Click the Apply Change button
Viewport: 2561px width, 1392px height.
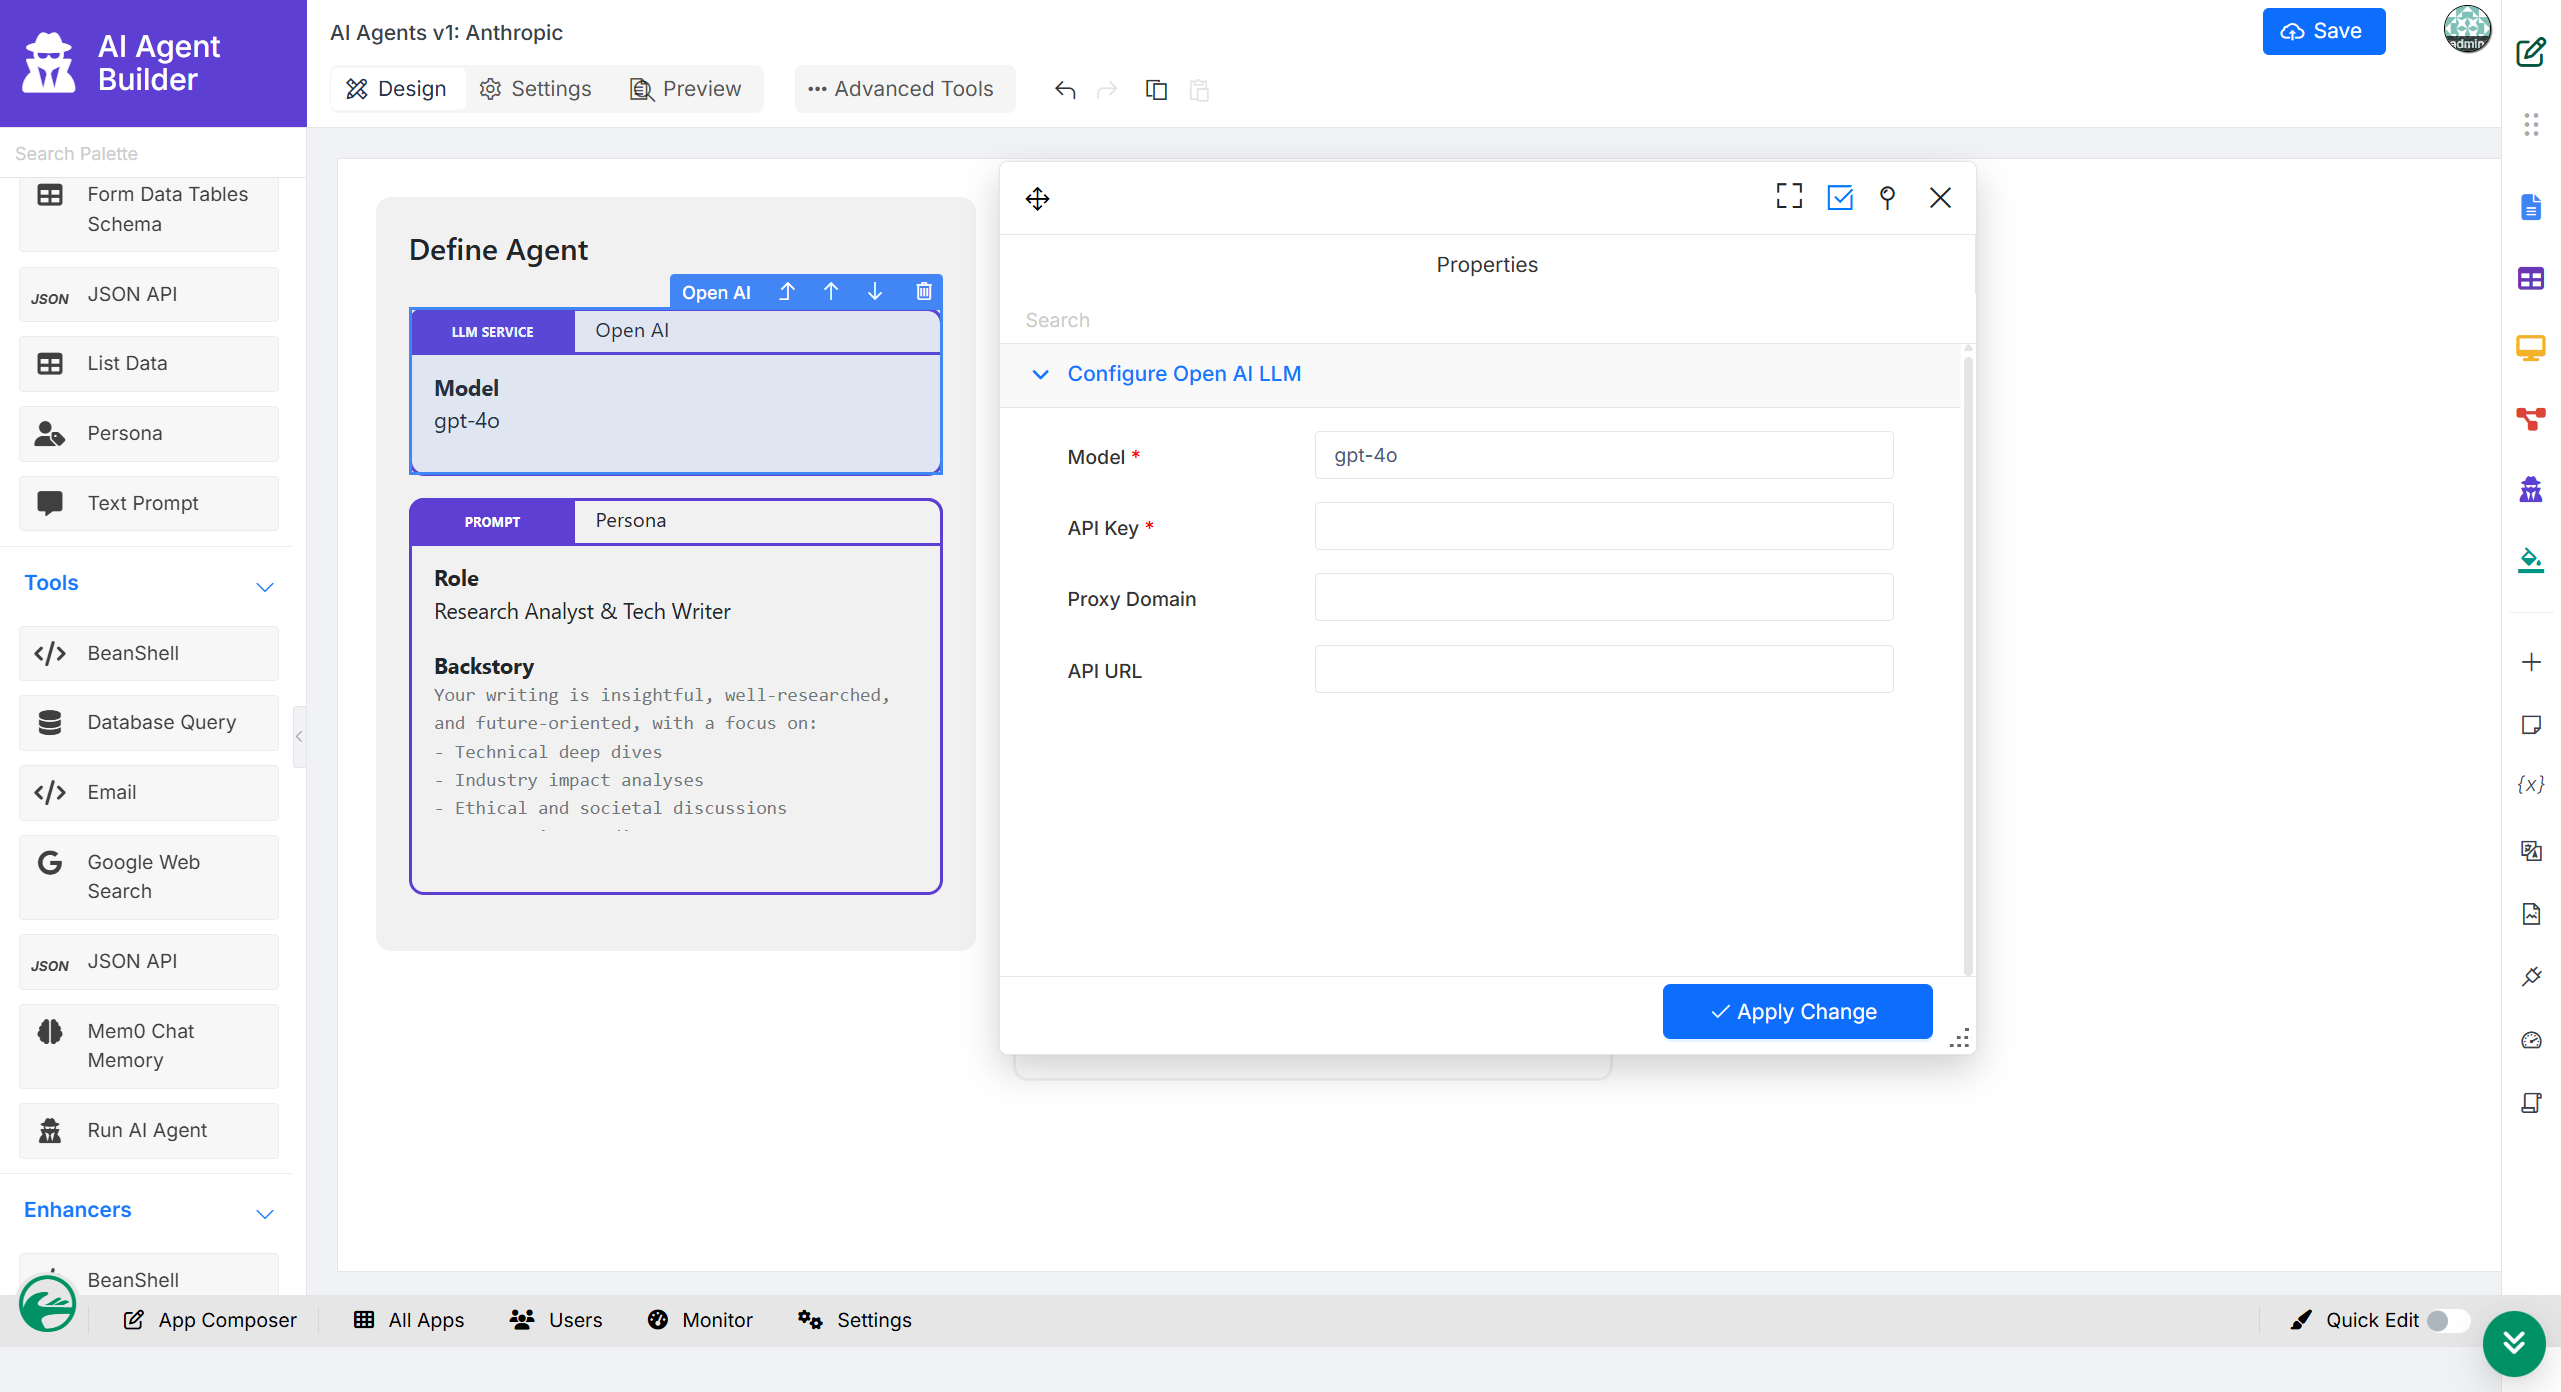coord(1796,1011)
